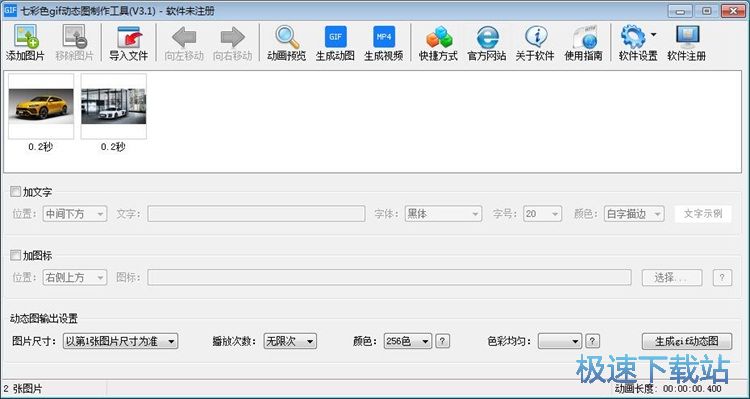Open the 字号 font size dropdown 20
This screenshot has width=750, height=399.
(542, 214)
